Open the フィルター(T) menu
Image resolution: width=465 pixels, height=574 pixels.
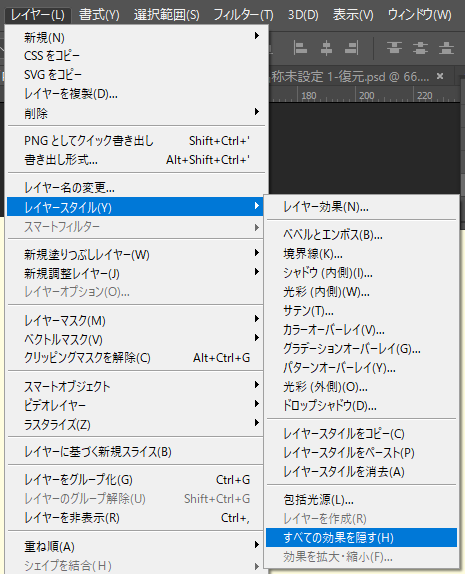(x=243, y=15)
